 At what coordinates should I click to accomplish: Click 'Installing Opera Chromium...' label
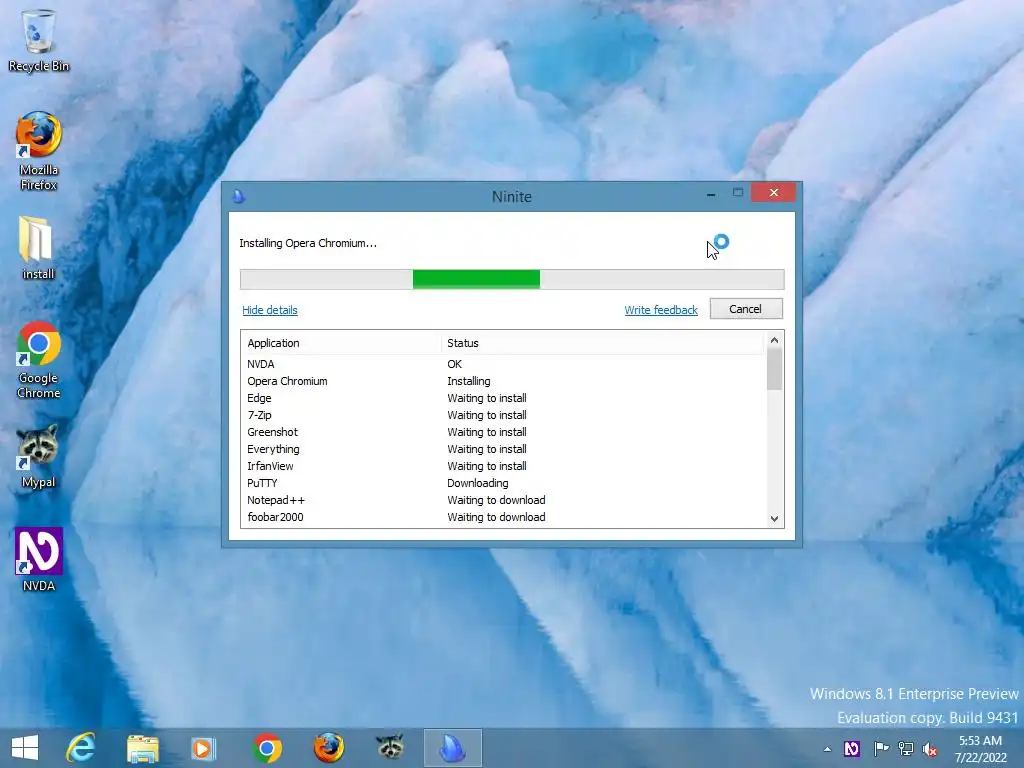click(x=308, y=243)
